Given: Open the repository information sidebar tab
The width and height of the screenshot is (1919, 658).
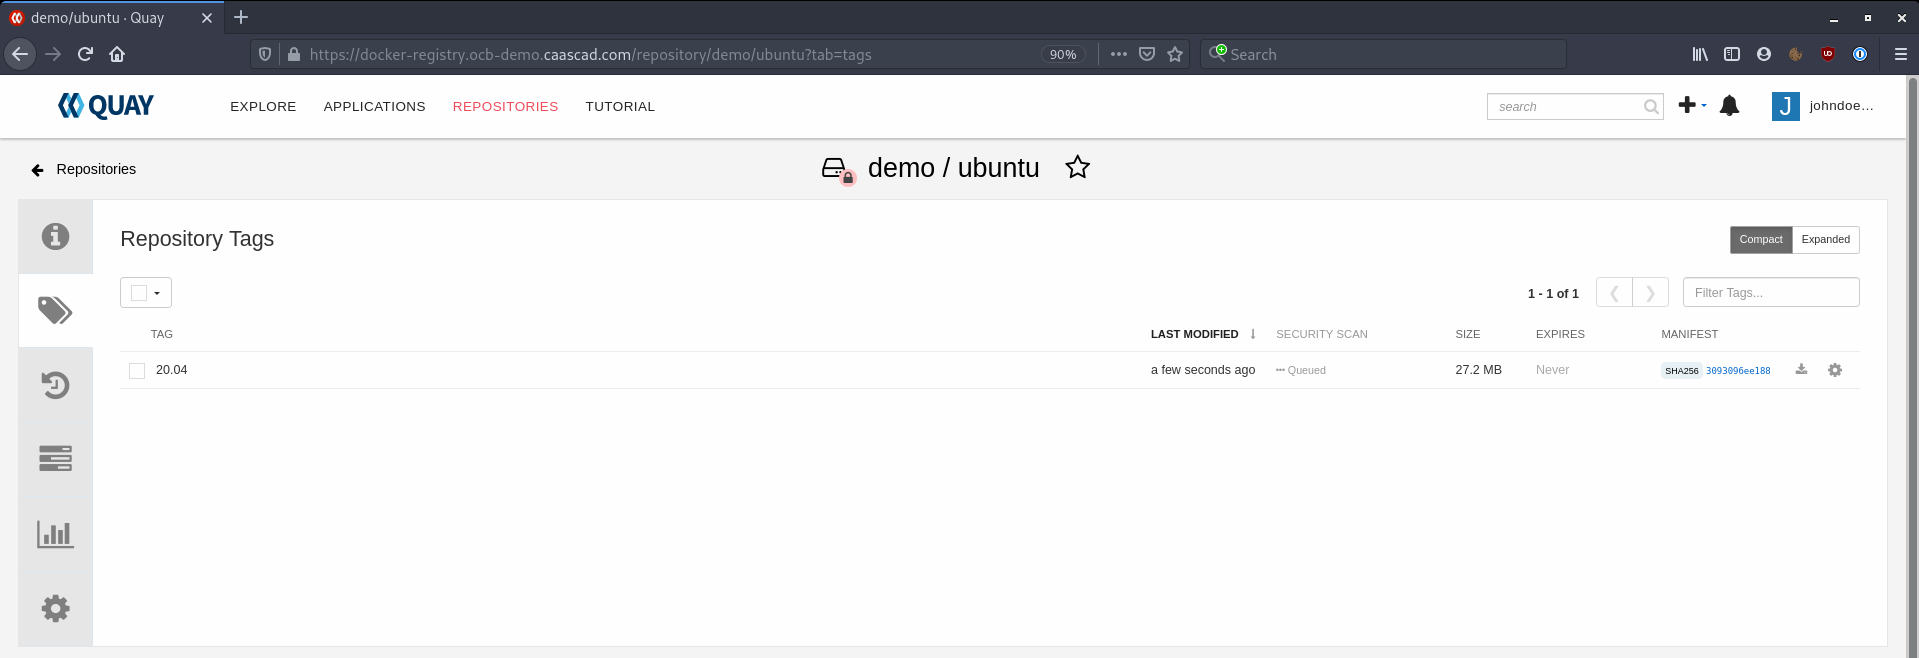Looking at the screenshot, I should click(55, 236).
